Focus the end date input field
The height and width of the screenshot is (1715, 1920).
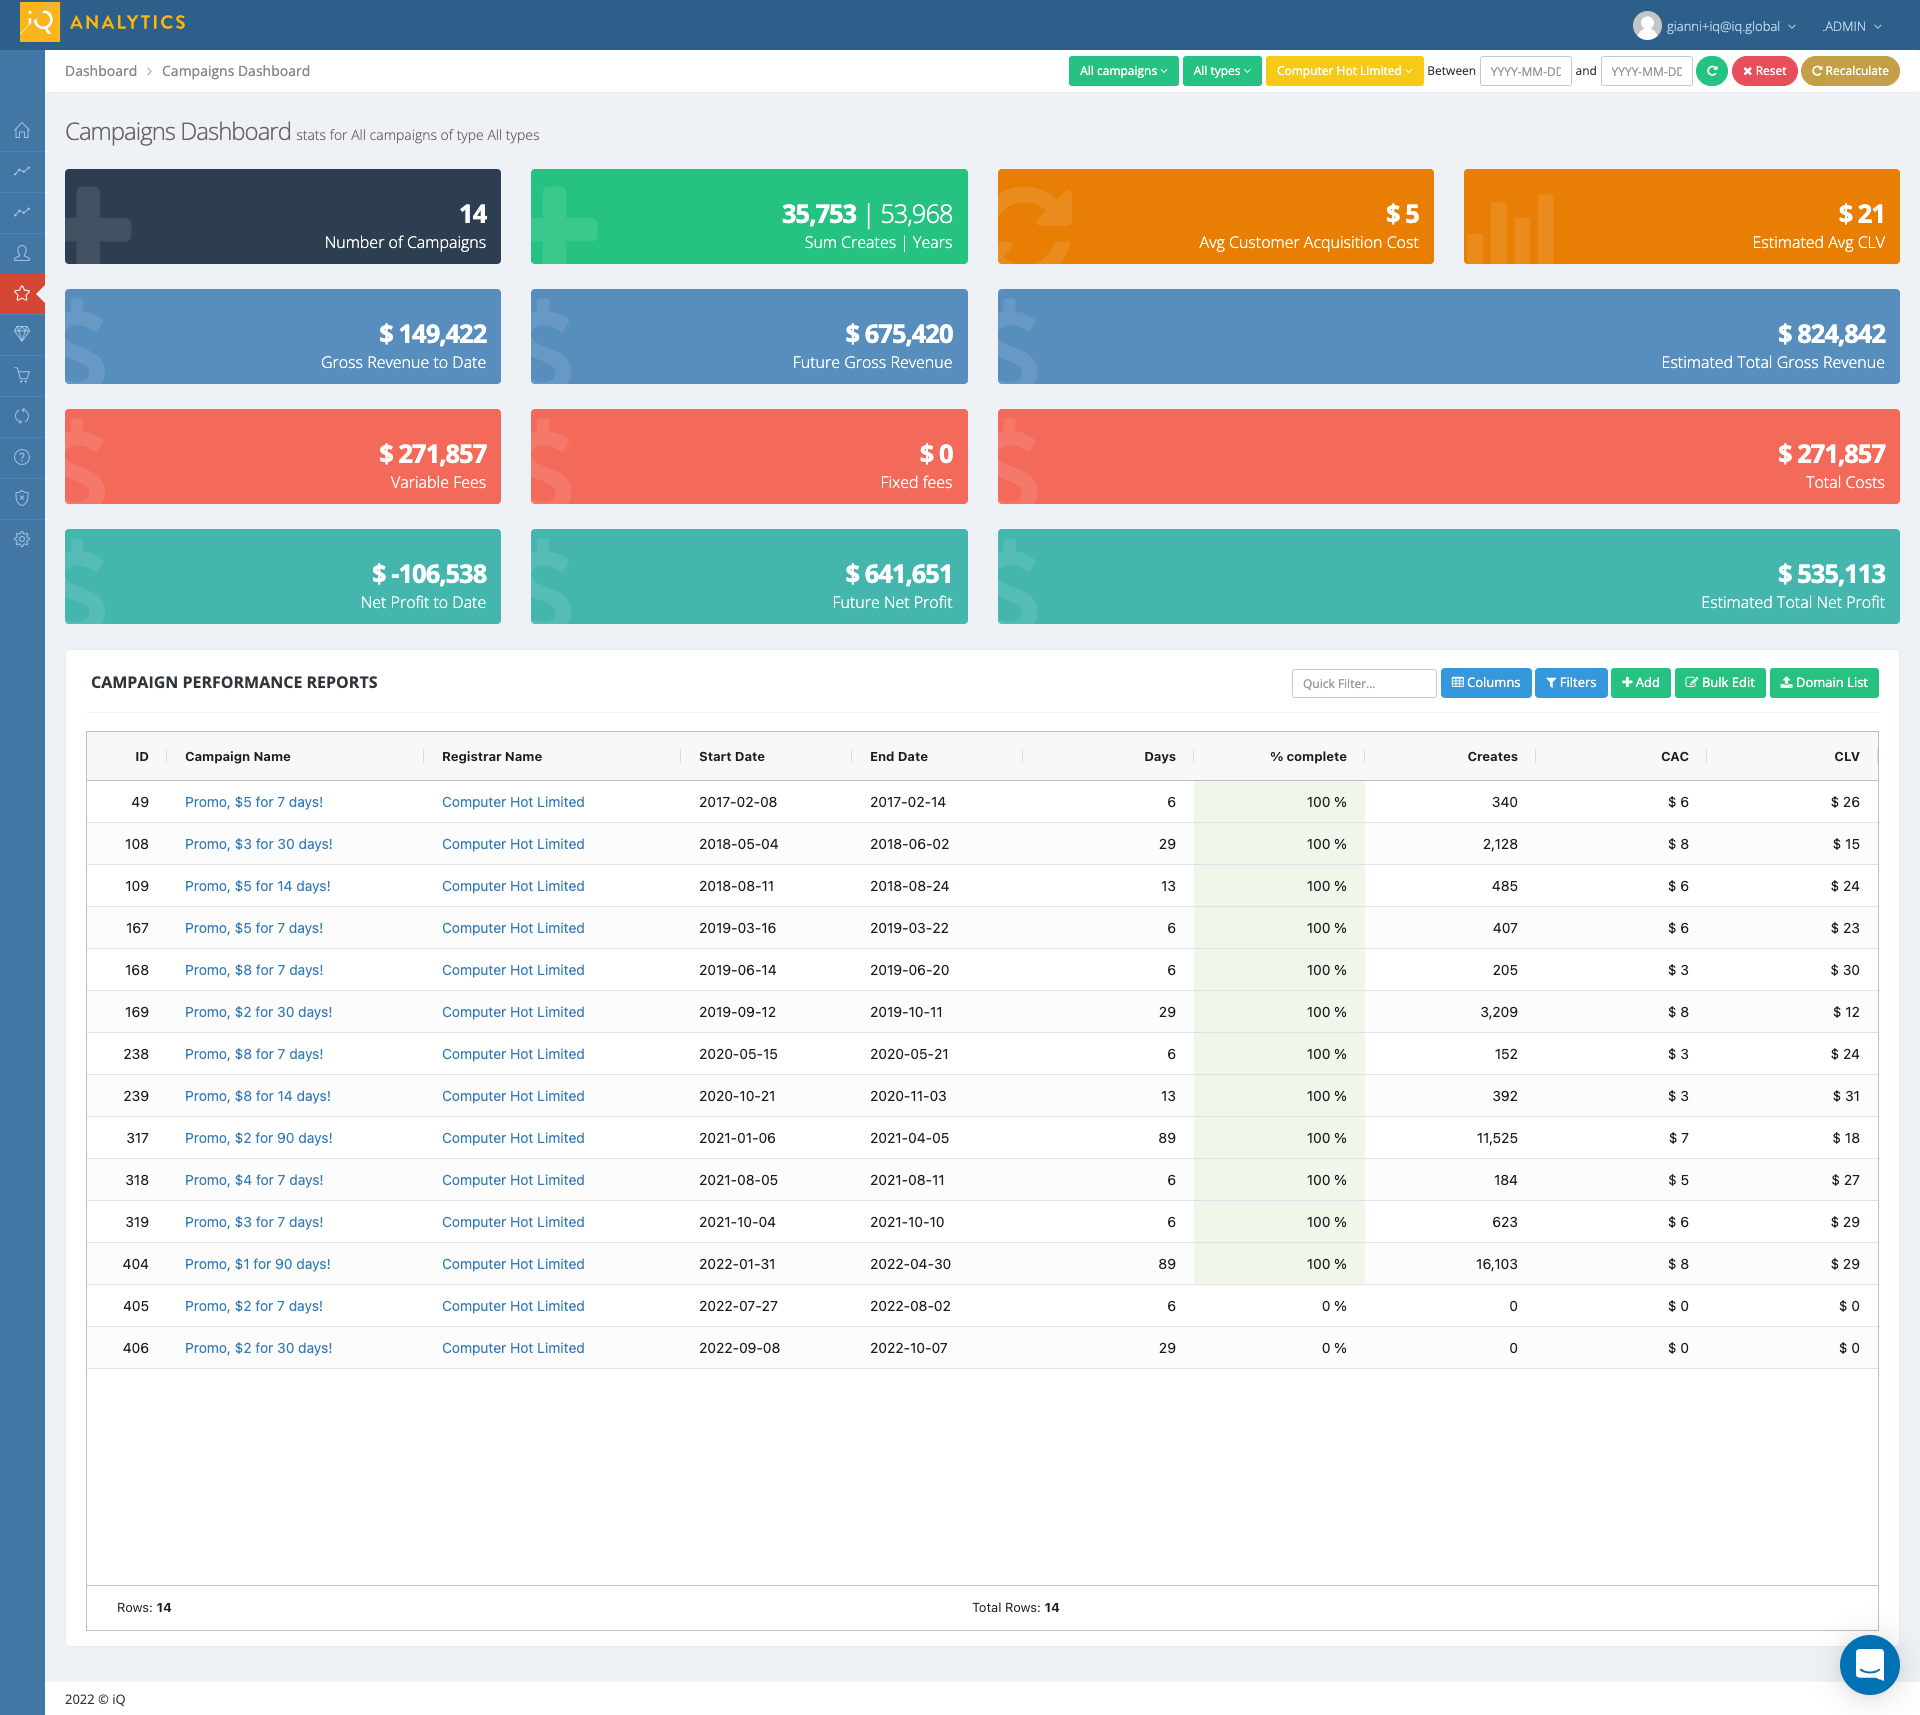(1646, 71)
